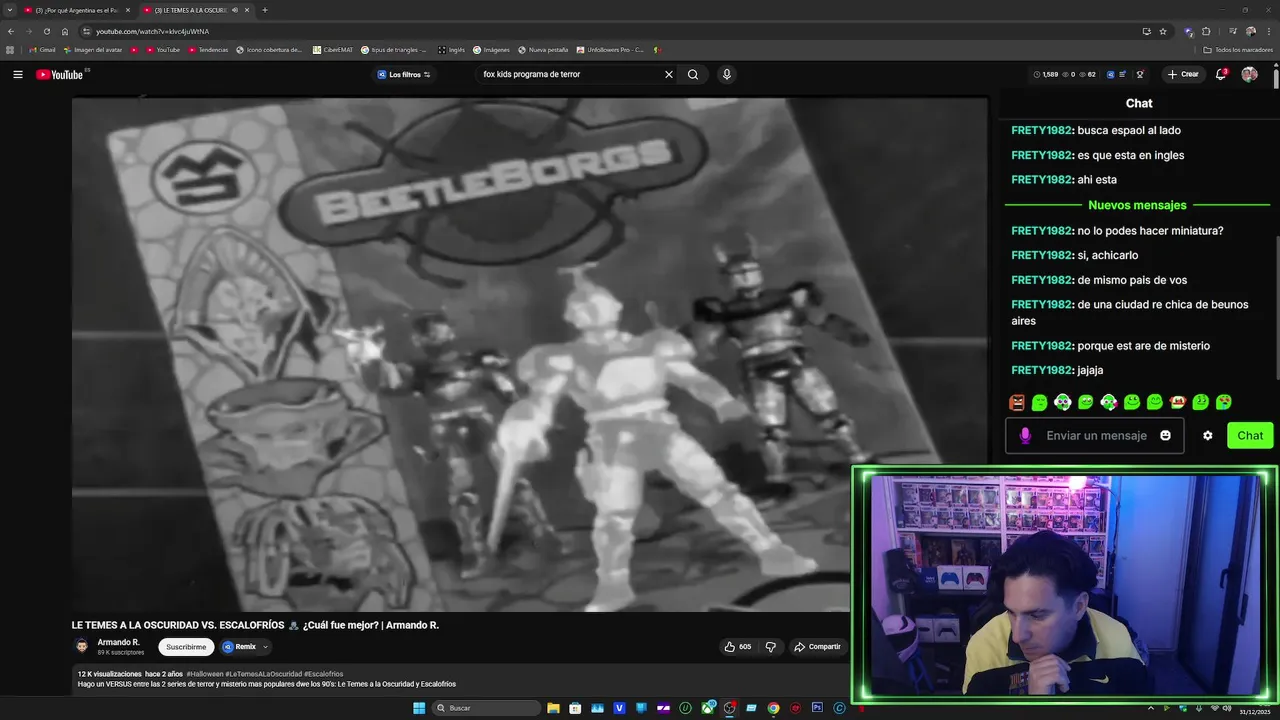Open the Inglés bookmark
Screen dimensions: 1280x720
coord(451,50)
